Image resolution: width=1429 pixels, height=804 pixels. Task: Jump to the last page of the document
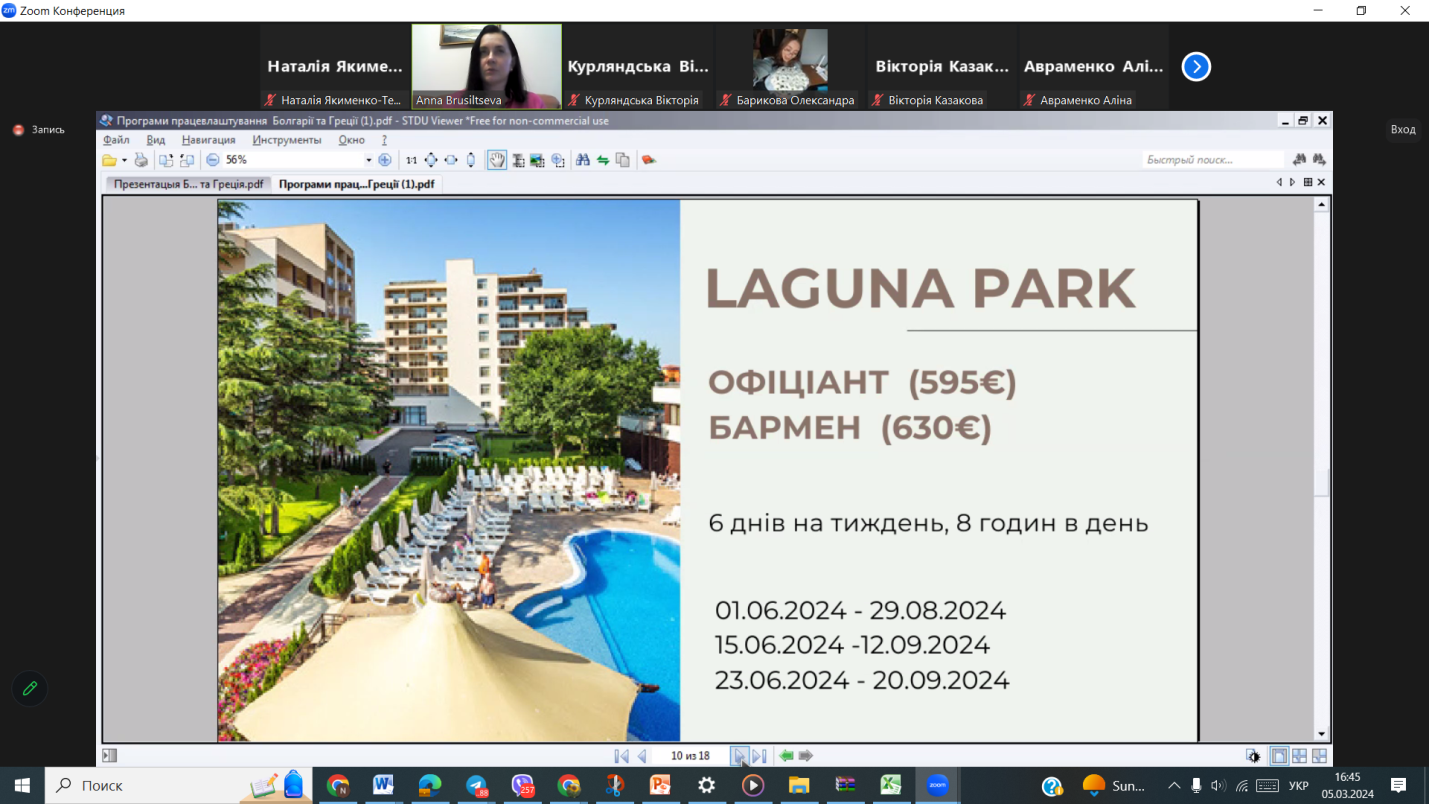click(x=759, y=756)
